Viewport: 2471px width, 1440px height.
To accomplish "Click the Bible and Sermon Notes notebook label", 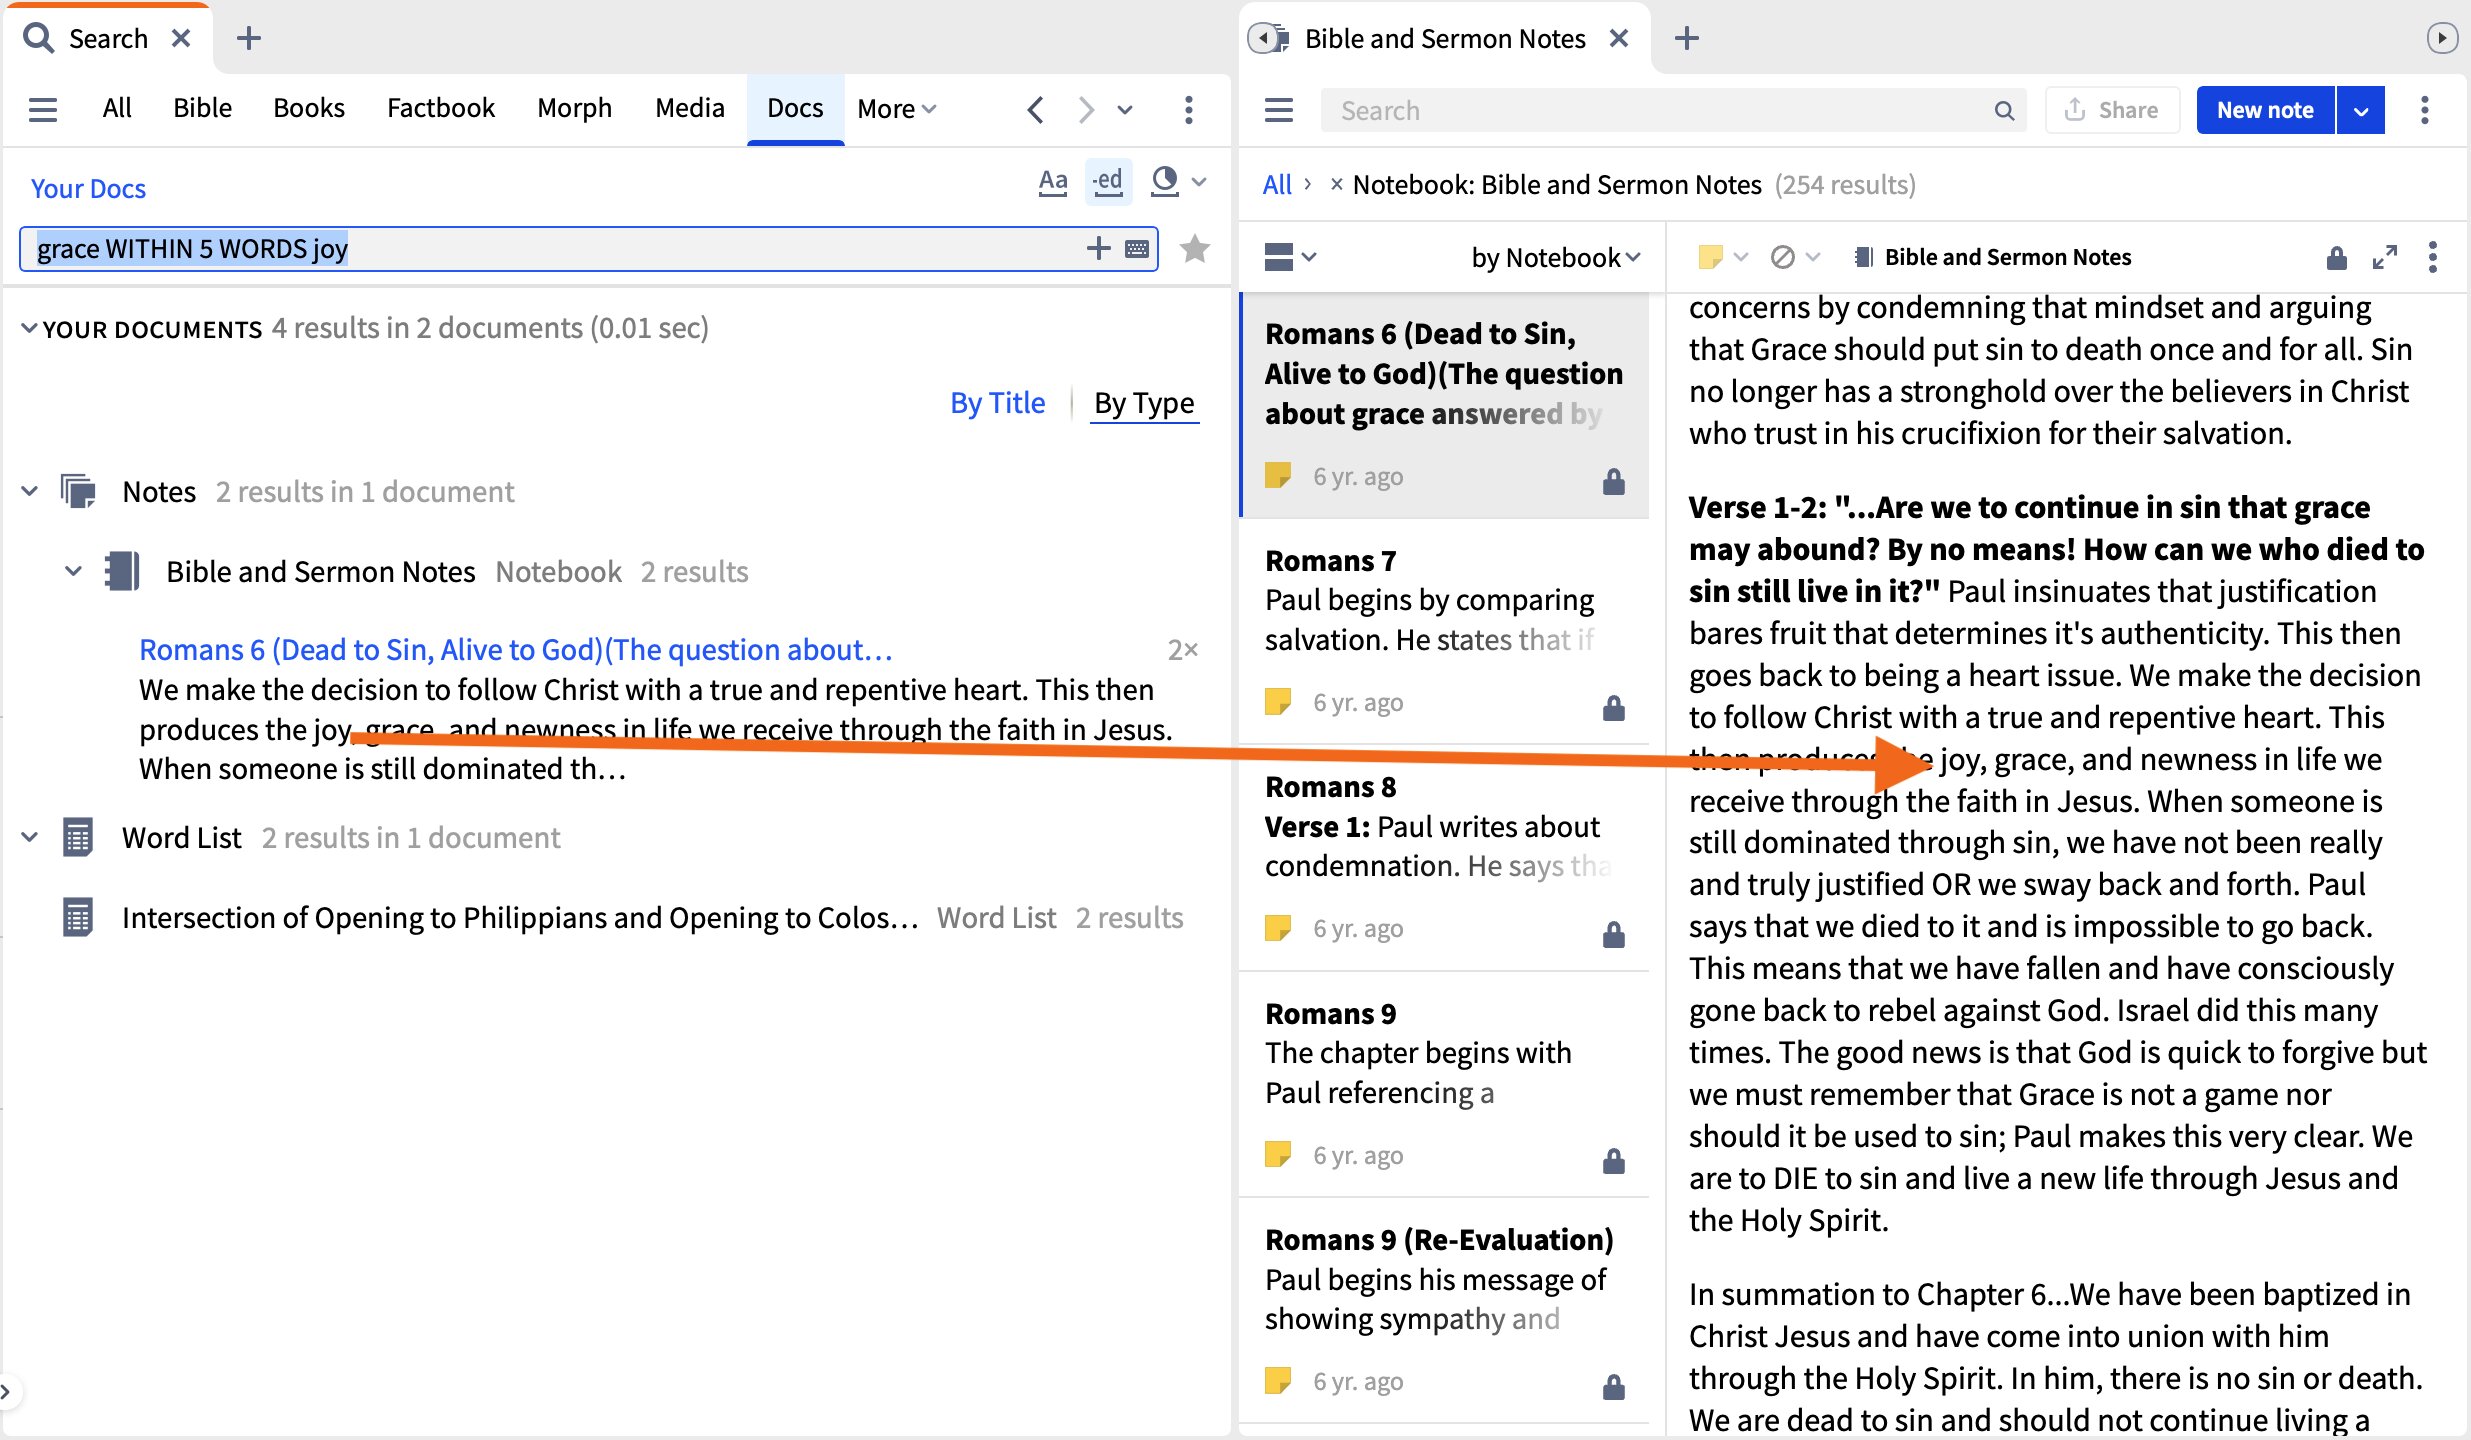I will [2008, 257].
